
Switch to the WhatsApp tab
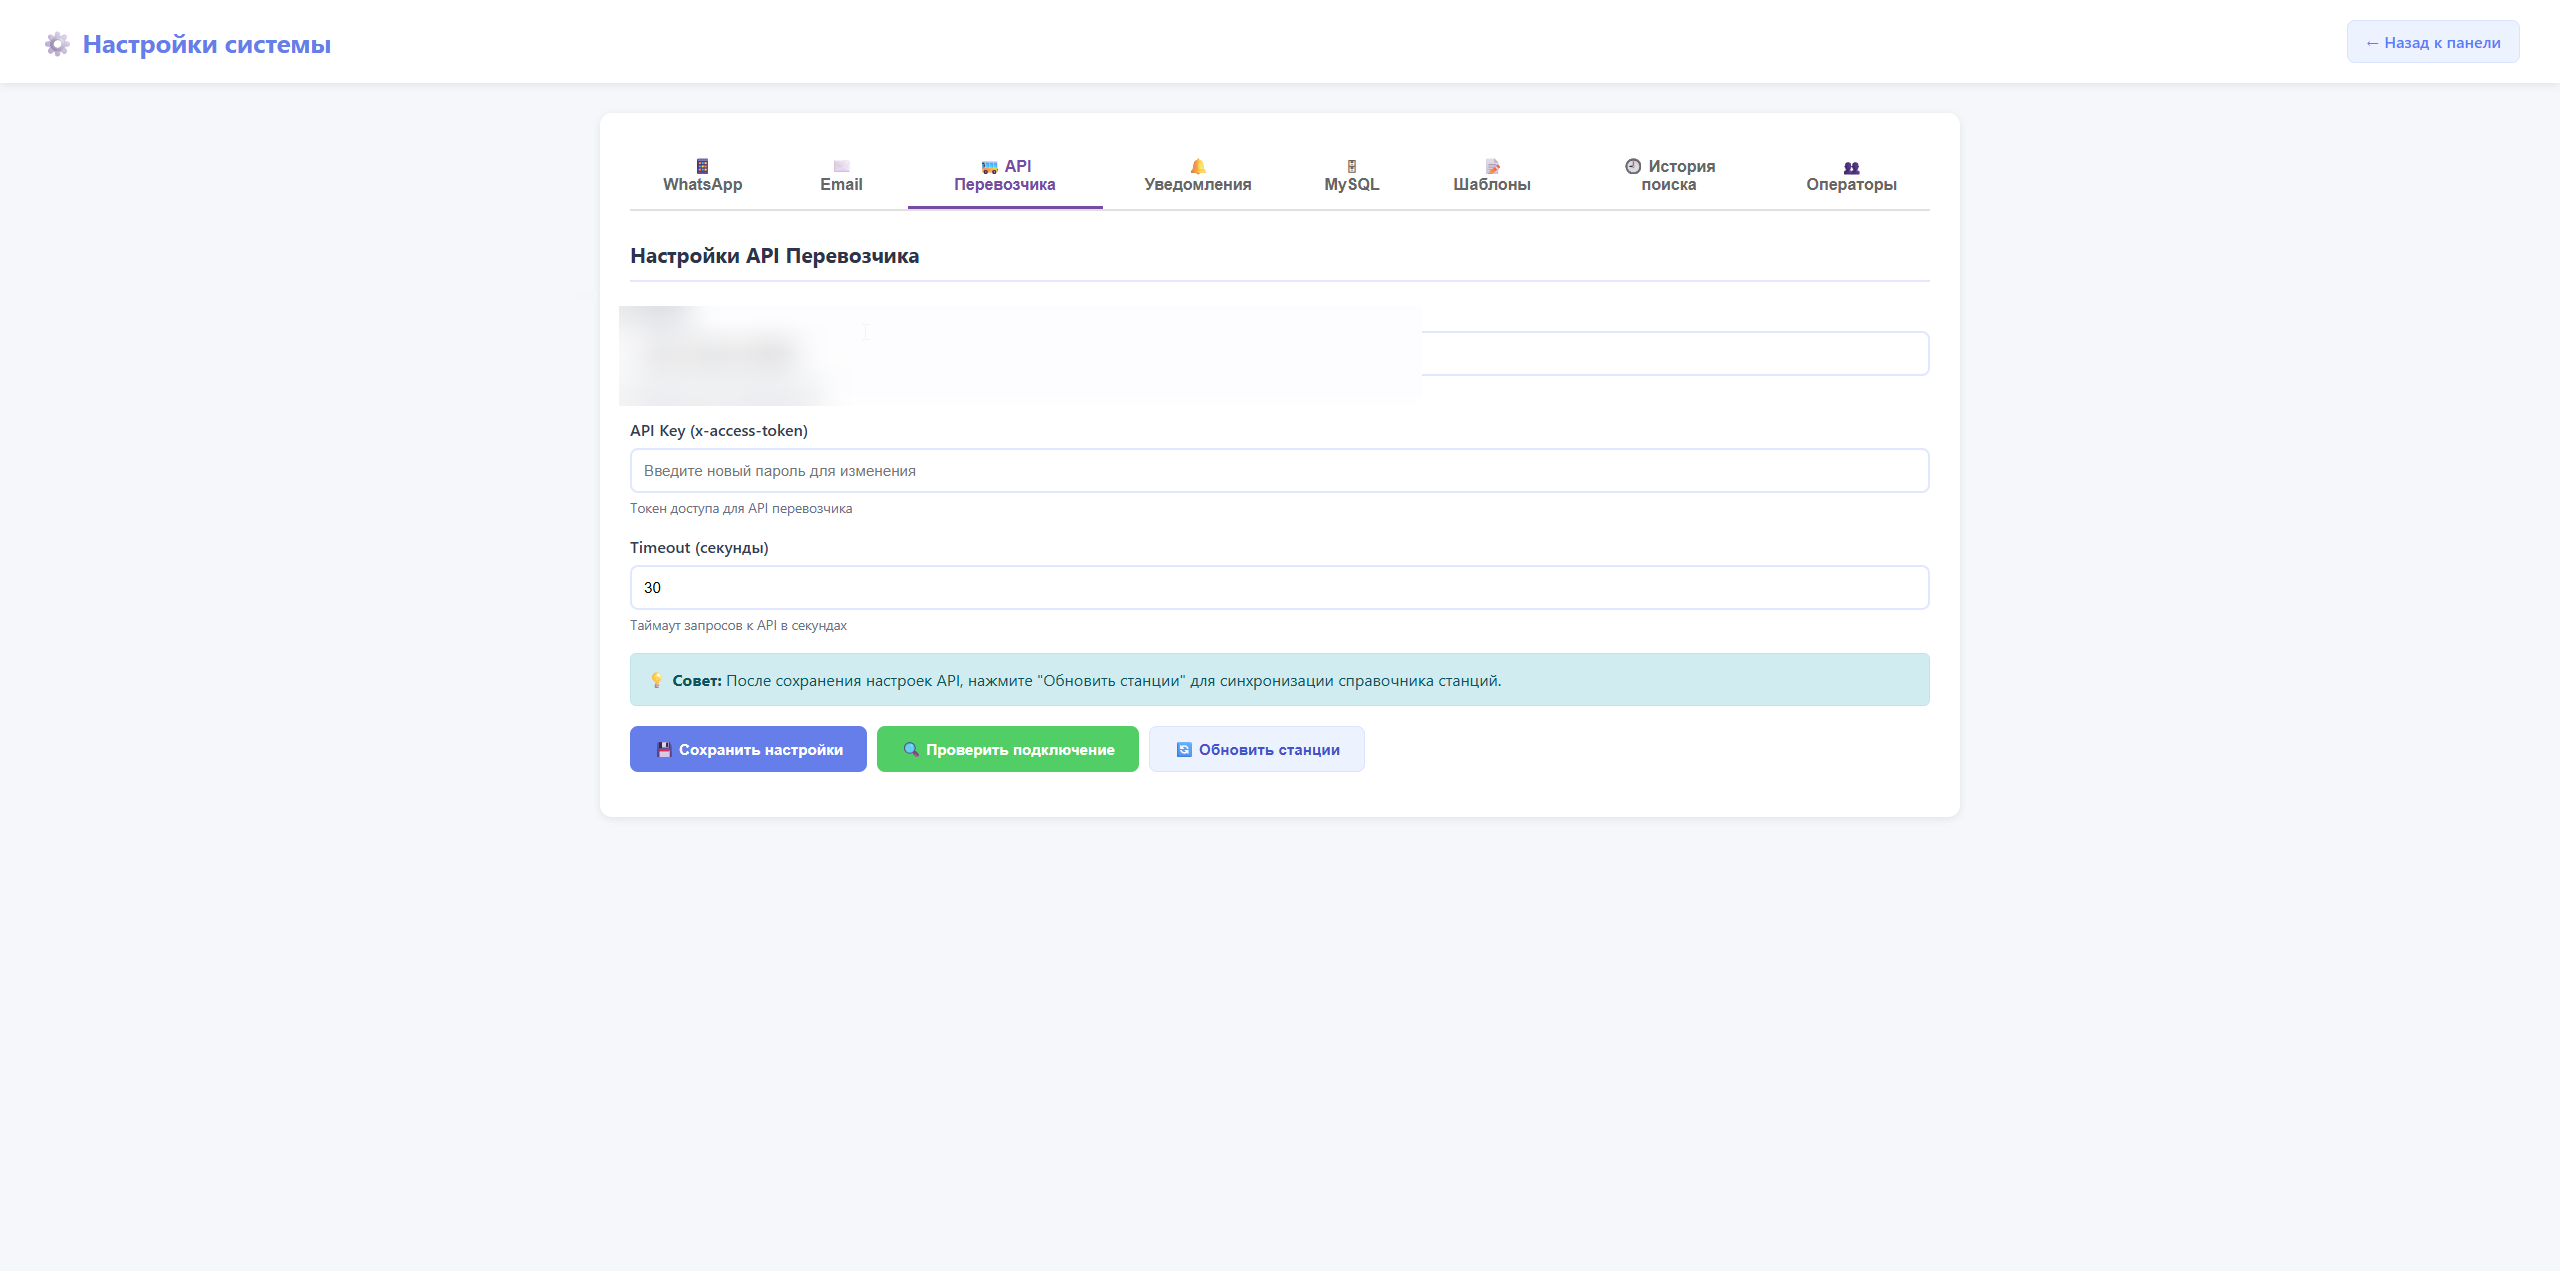702,184
